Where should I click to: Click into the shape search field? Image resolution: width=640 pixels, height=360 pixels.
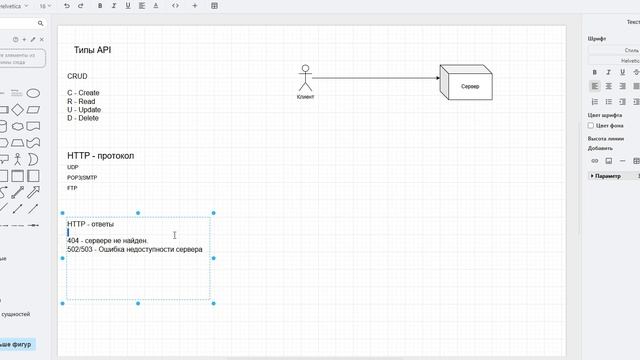[x=18, y=23]
